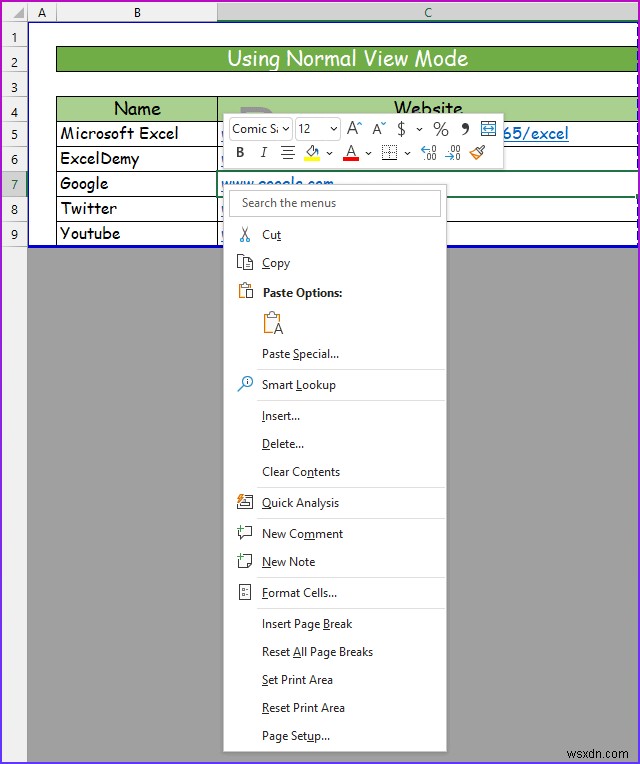Viewport: 640px width, 764px height.
Task: Click the Increase Font Size icon
Action: tap(354, 129)
